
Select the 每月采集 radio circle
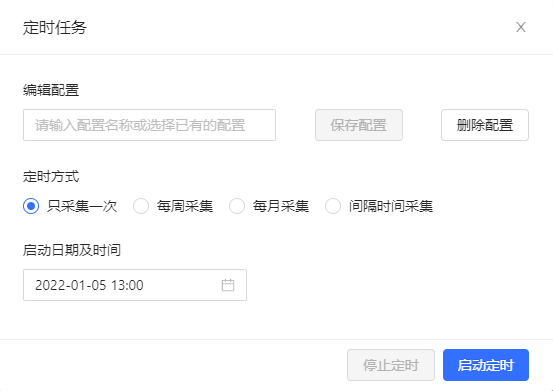click(x=237, y=206)
